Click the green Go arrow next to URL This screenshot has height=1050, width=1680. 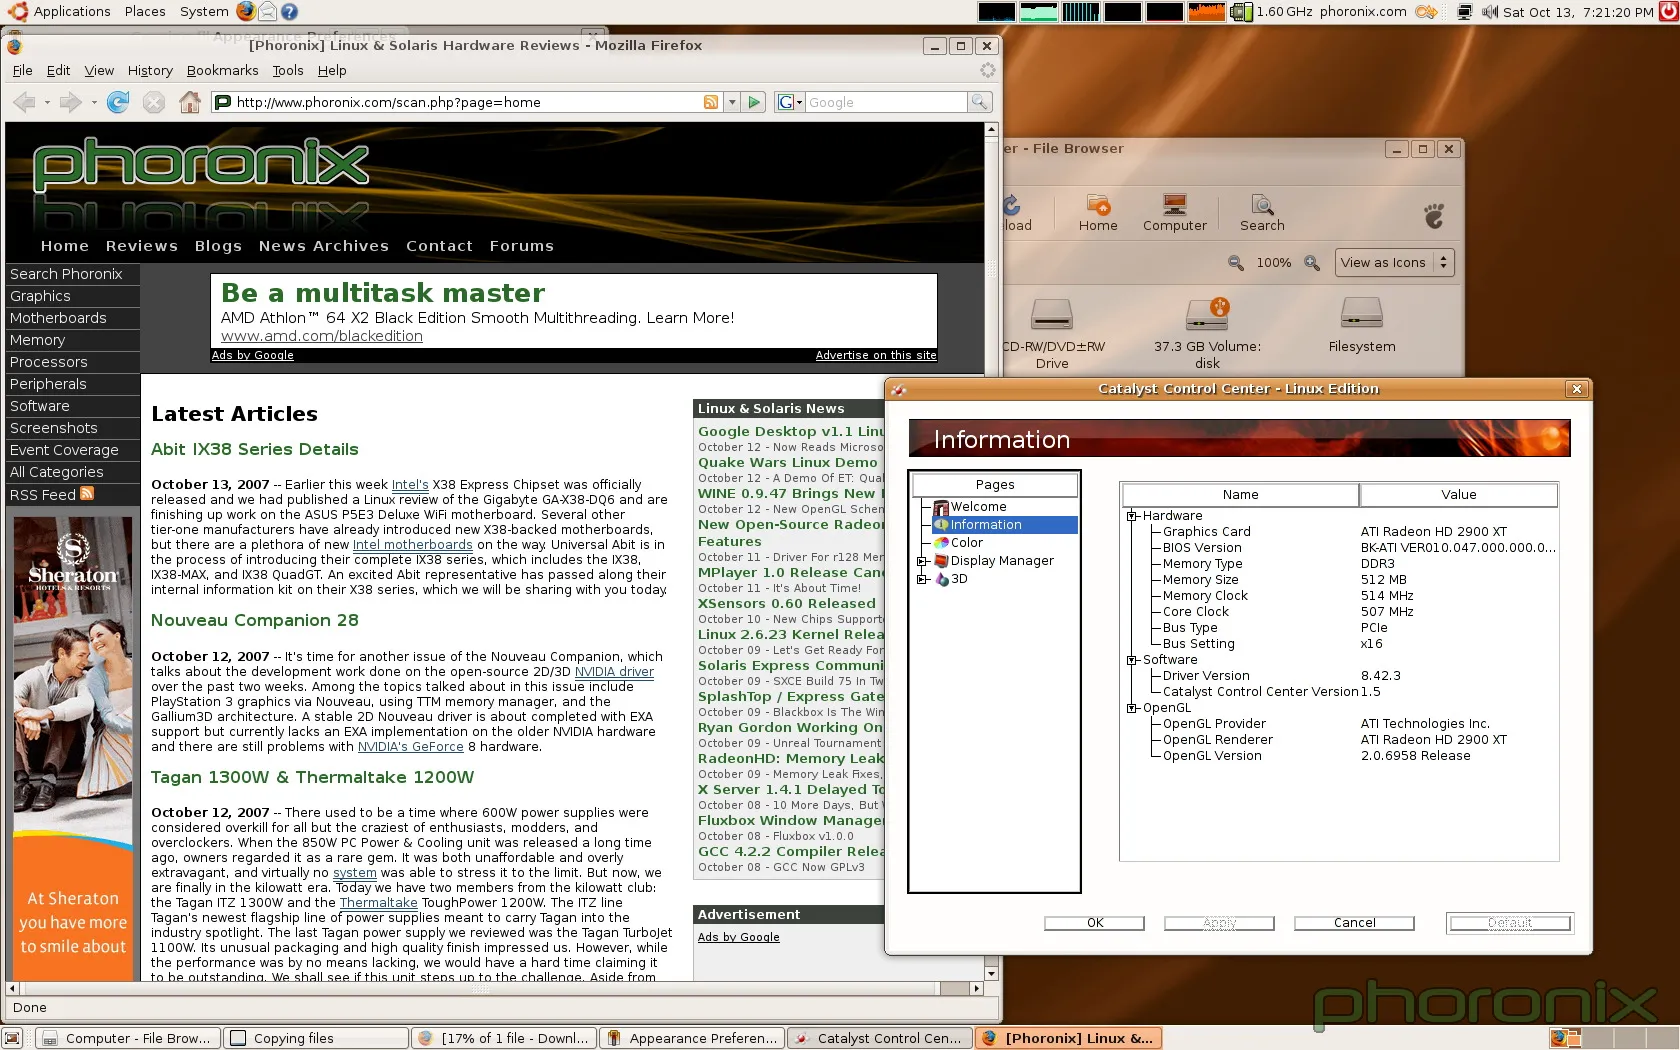tap(755, 102)
